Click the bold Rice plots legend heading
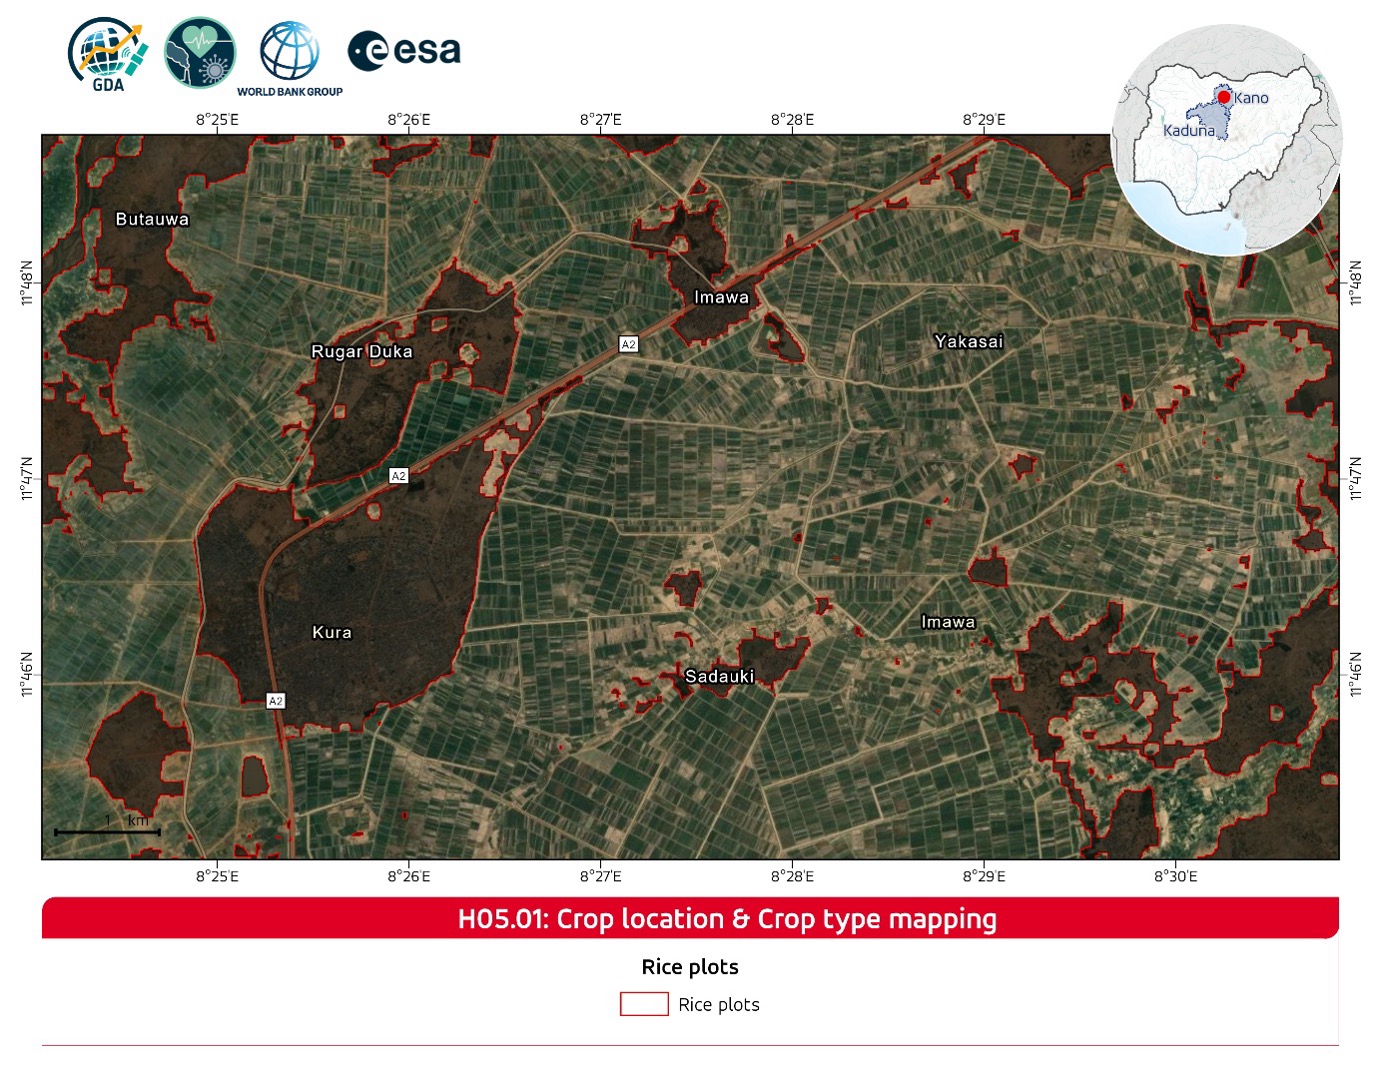The width and height of the screenshot is (1384, 1072). coord(690,967)
